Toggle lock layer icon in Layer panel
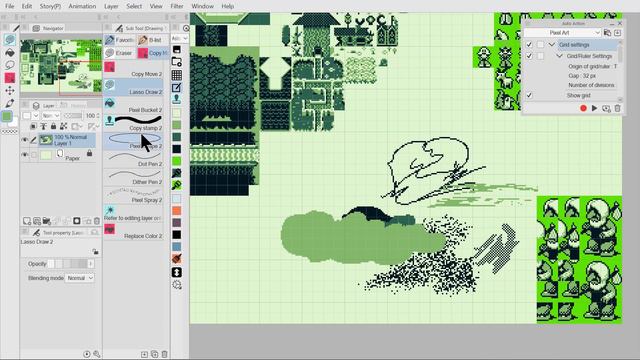The image size is (640, 360). [x=53, y=126]
